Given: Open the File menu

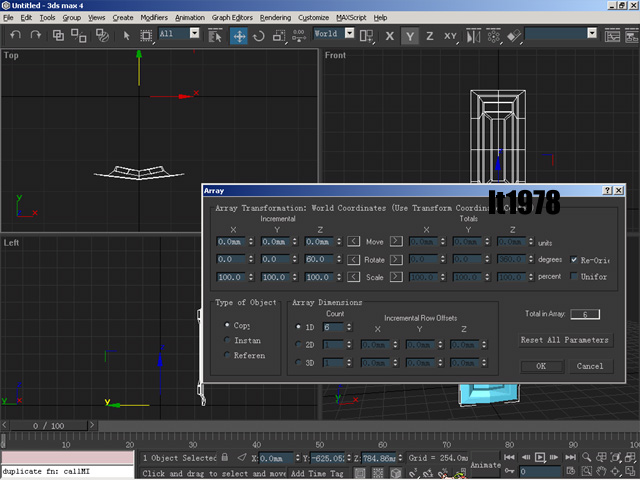Looking at the screenshot, I should pyautogui.click(x=8, y=18).
